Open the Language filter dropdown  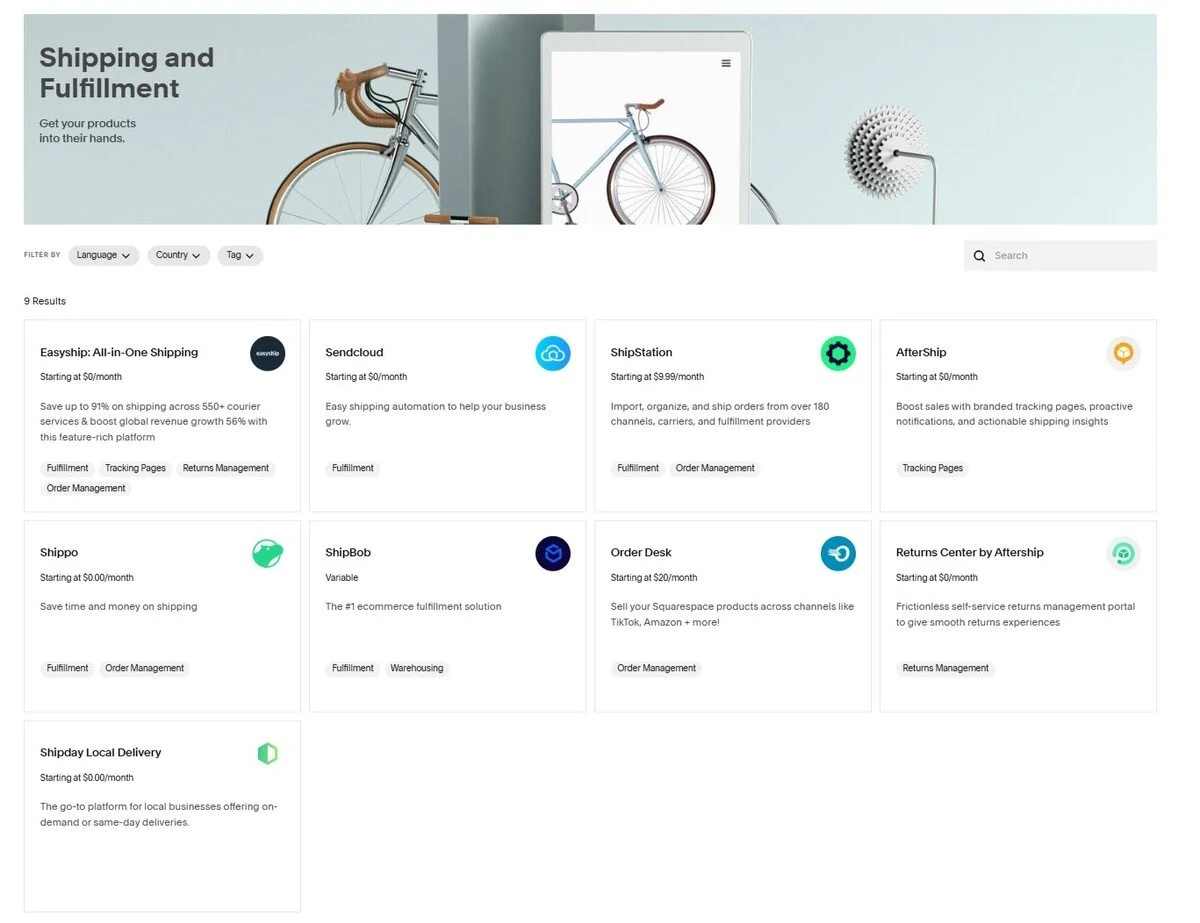point(103,255)
